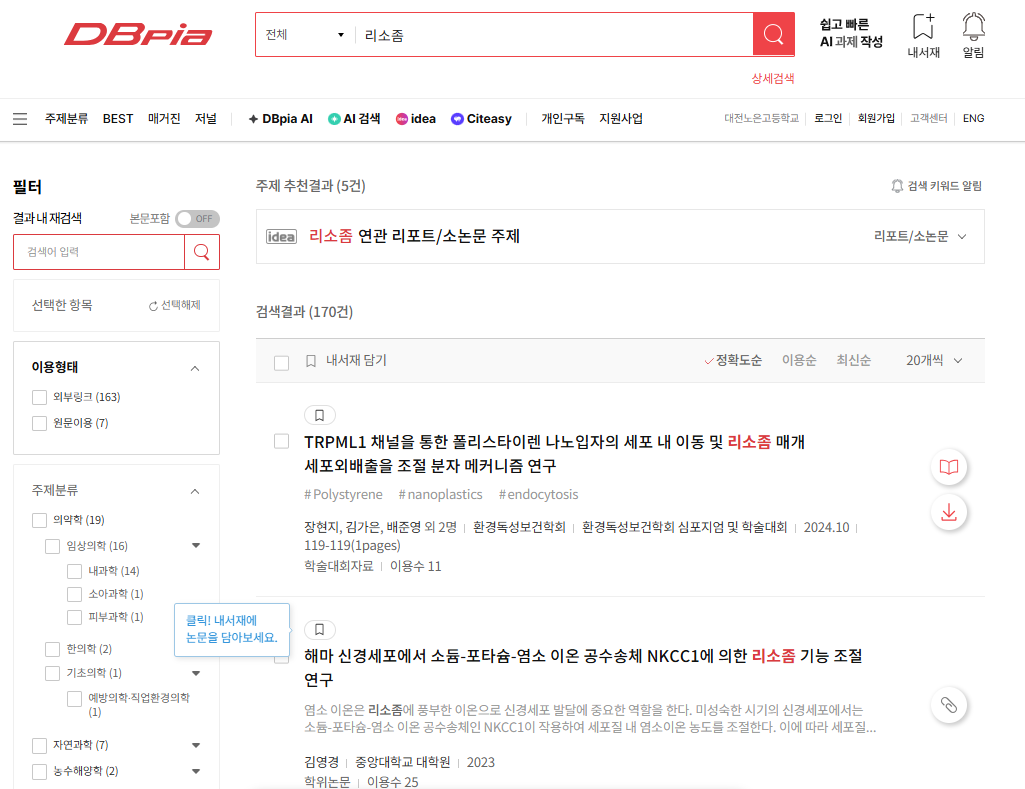The image size is (1025, 789).
Task: Click the 로그인 login link
Action: [827, 118]
